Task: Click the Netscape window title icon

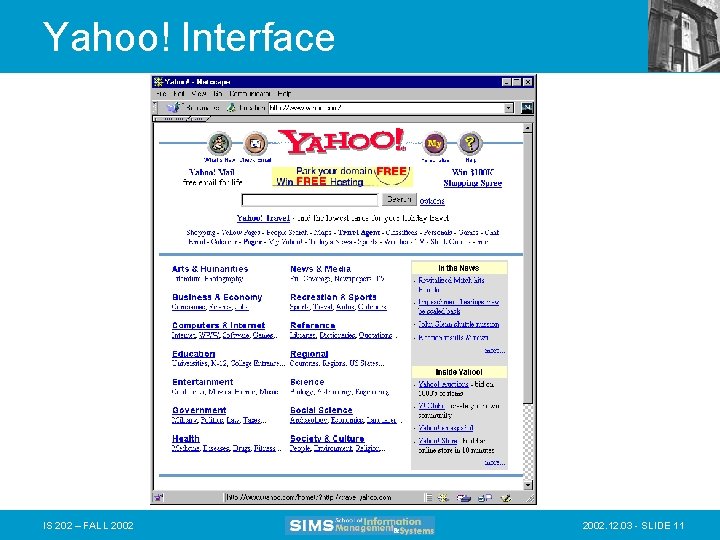Action: click(x=158, y=82)
